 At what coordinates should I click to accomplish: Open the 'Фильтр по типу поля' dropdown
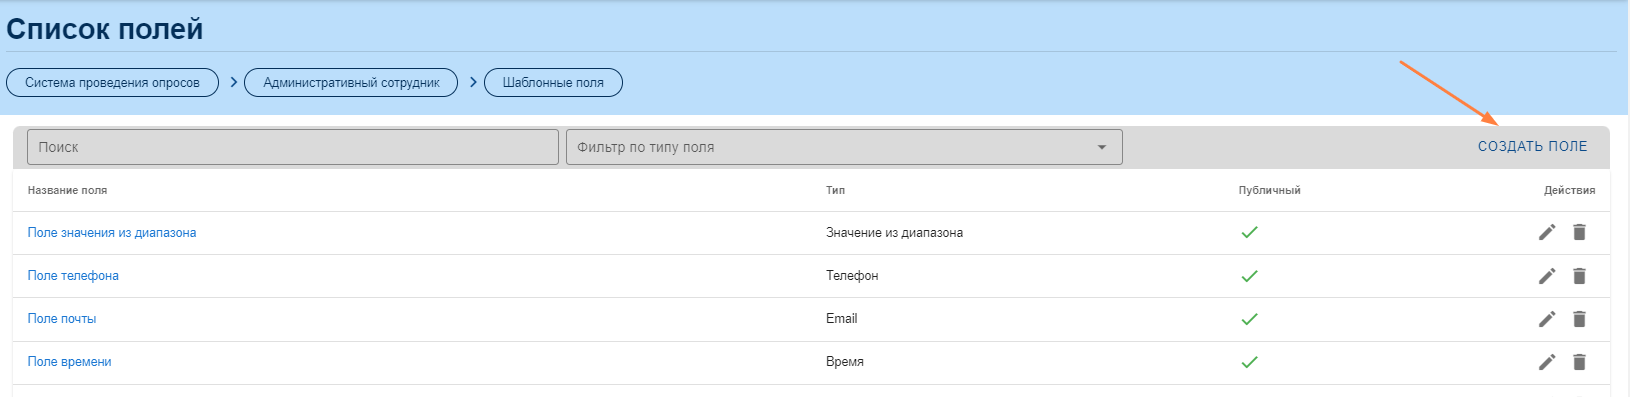point(844,147)
